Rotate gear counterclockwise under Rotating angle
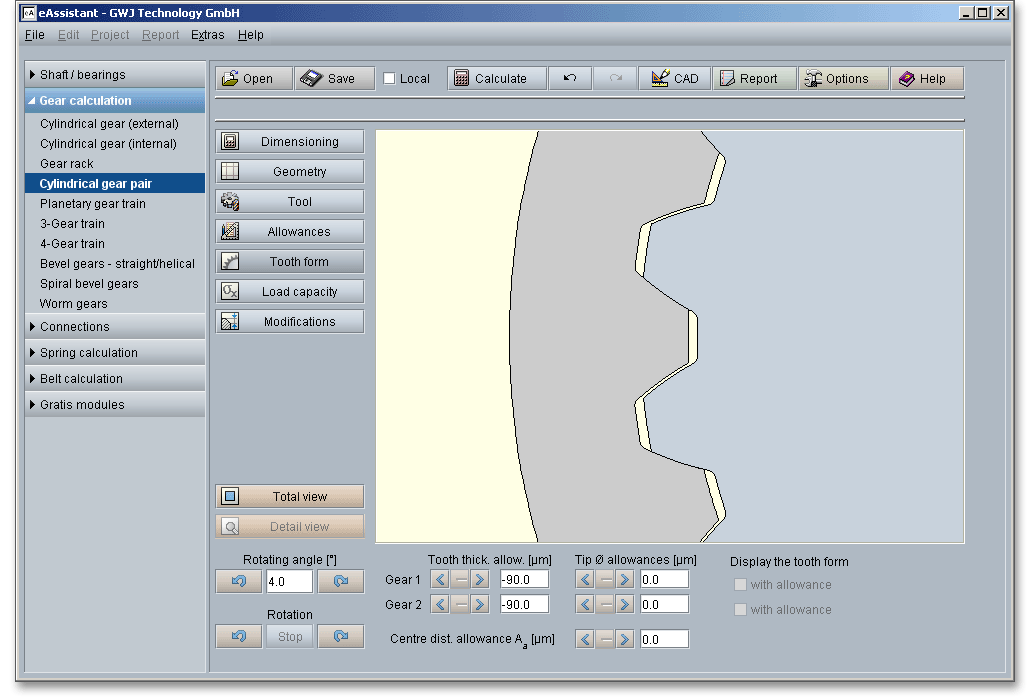Image resolution: width=1030 pixels, height=697 pixels. click(239, 582)
